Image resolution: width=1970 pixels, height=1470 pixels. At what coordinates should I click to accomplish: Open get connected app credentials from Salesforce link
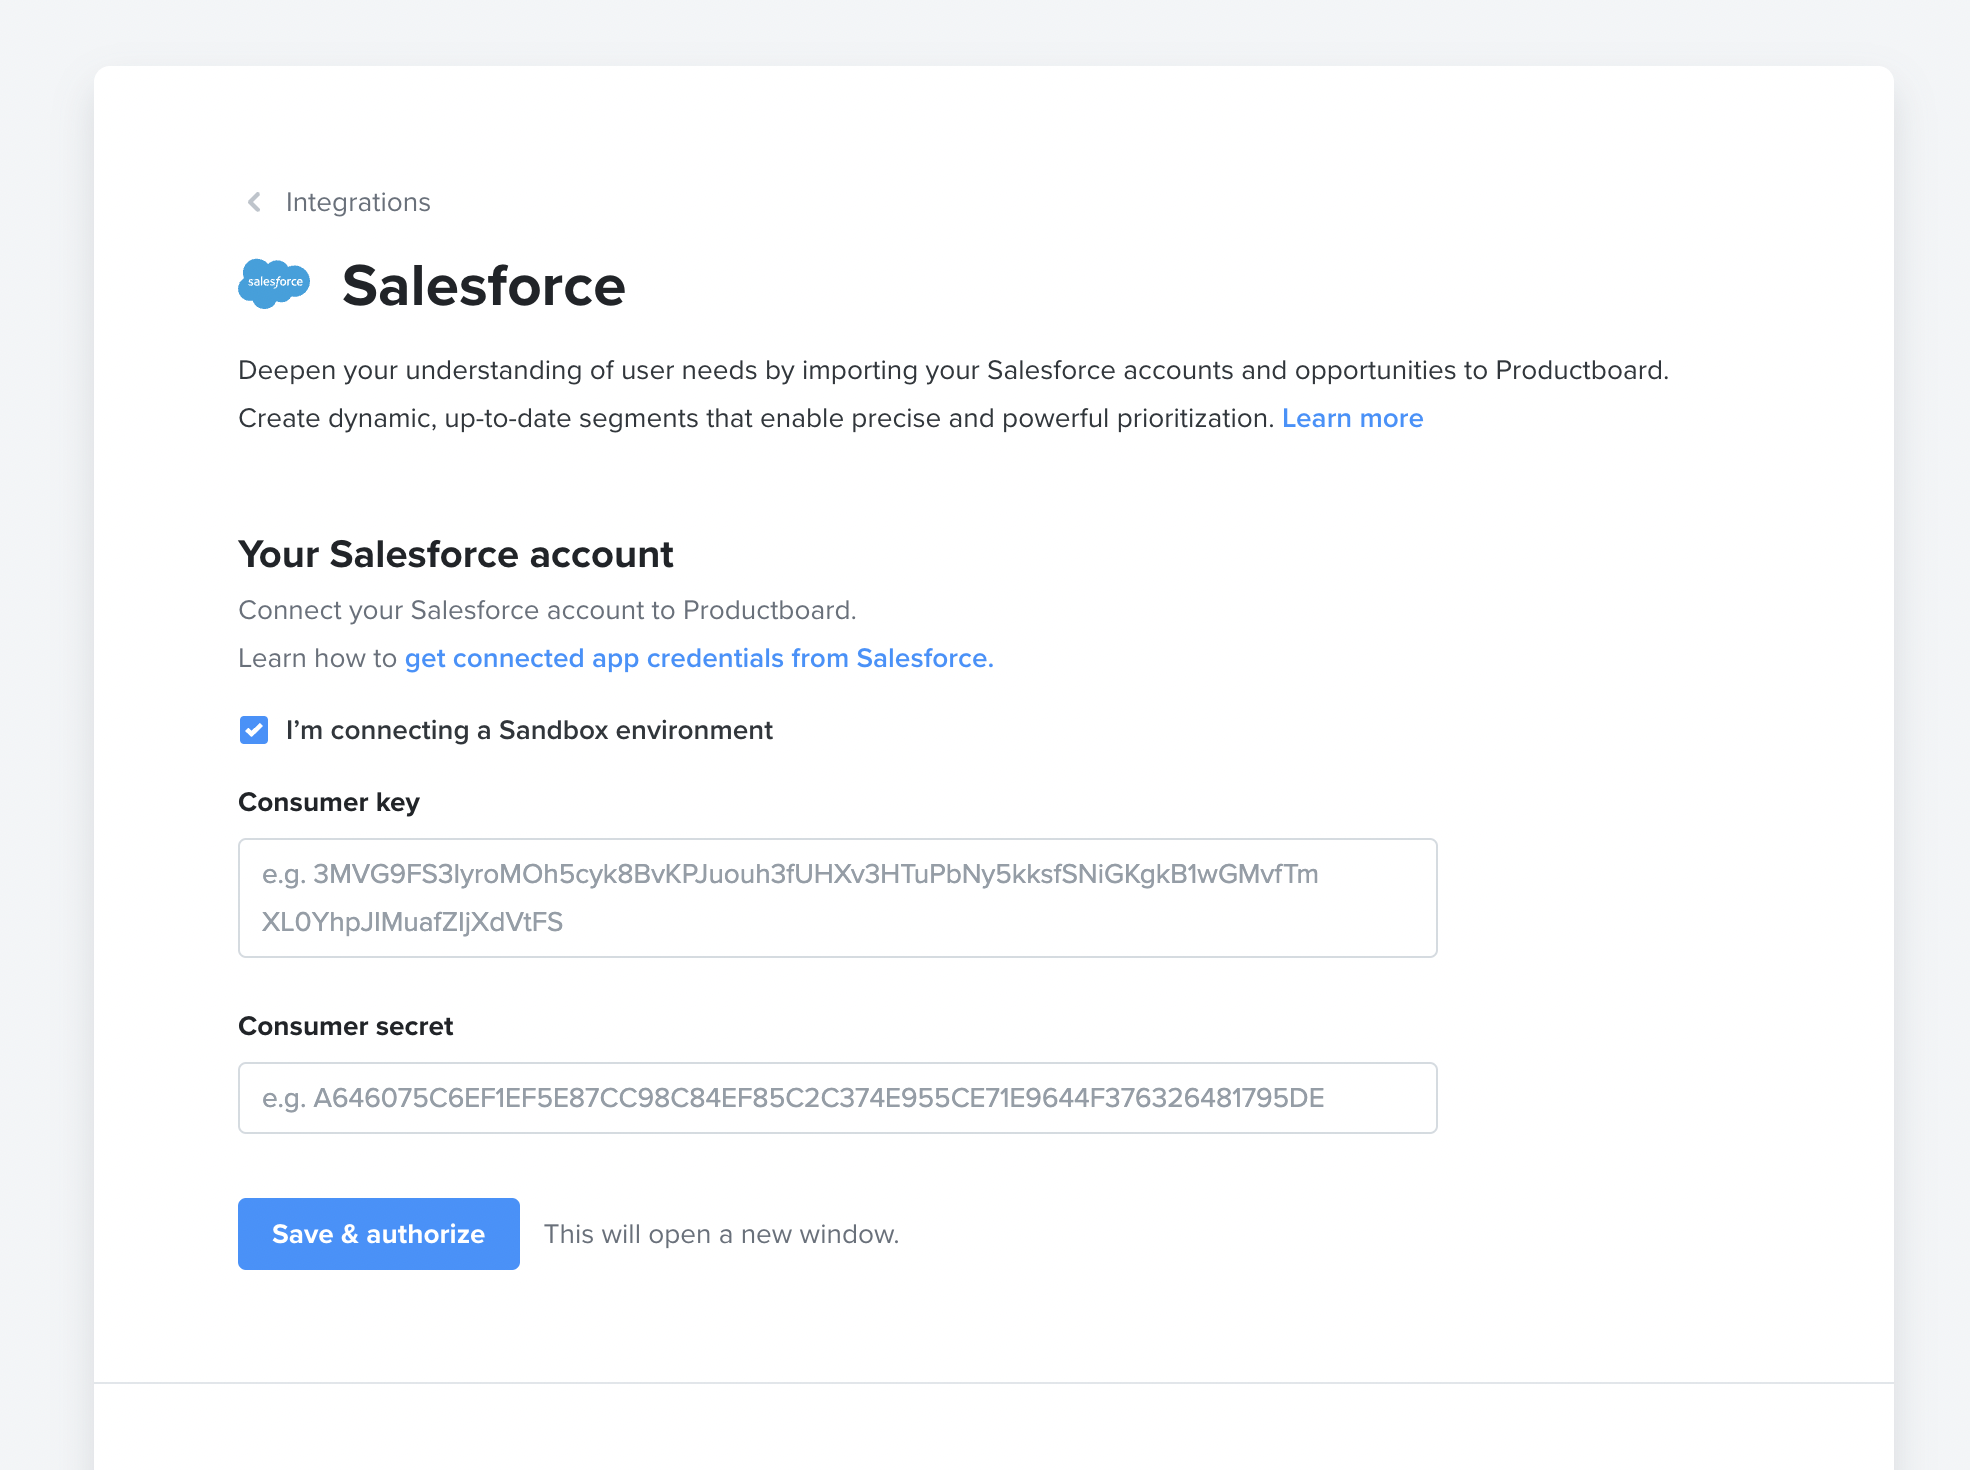pyautogui.click(x=699, y=658)
